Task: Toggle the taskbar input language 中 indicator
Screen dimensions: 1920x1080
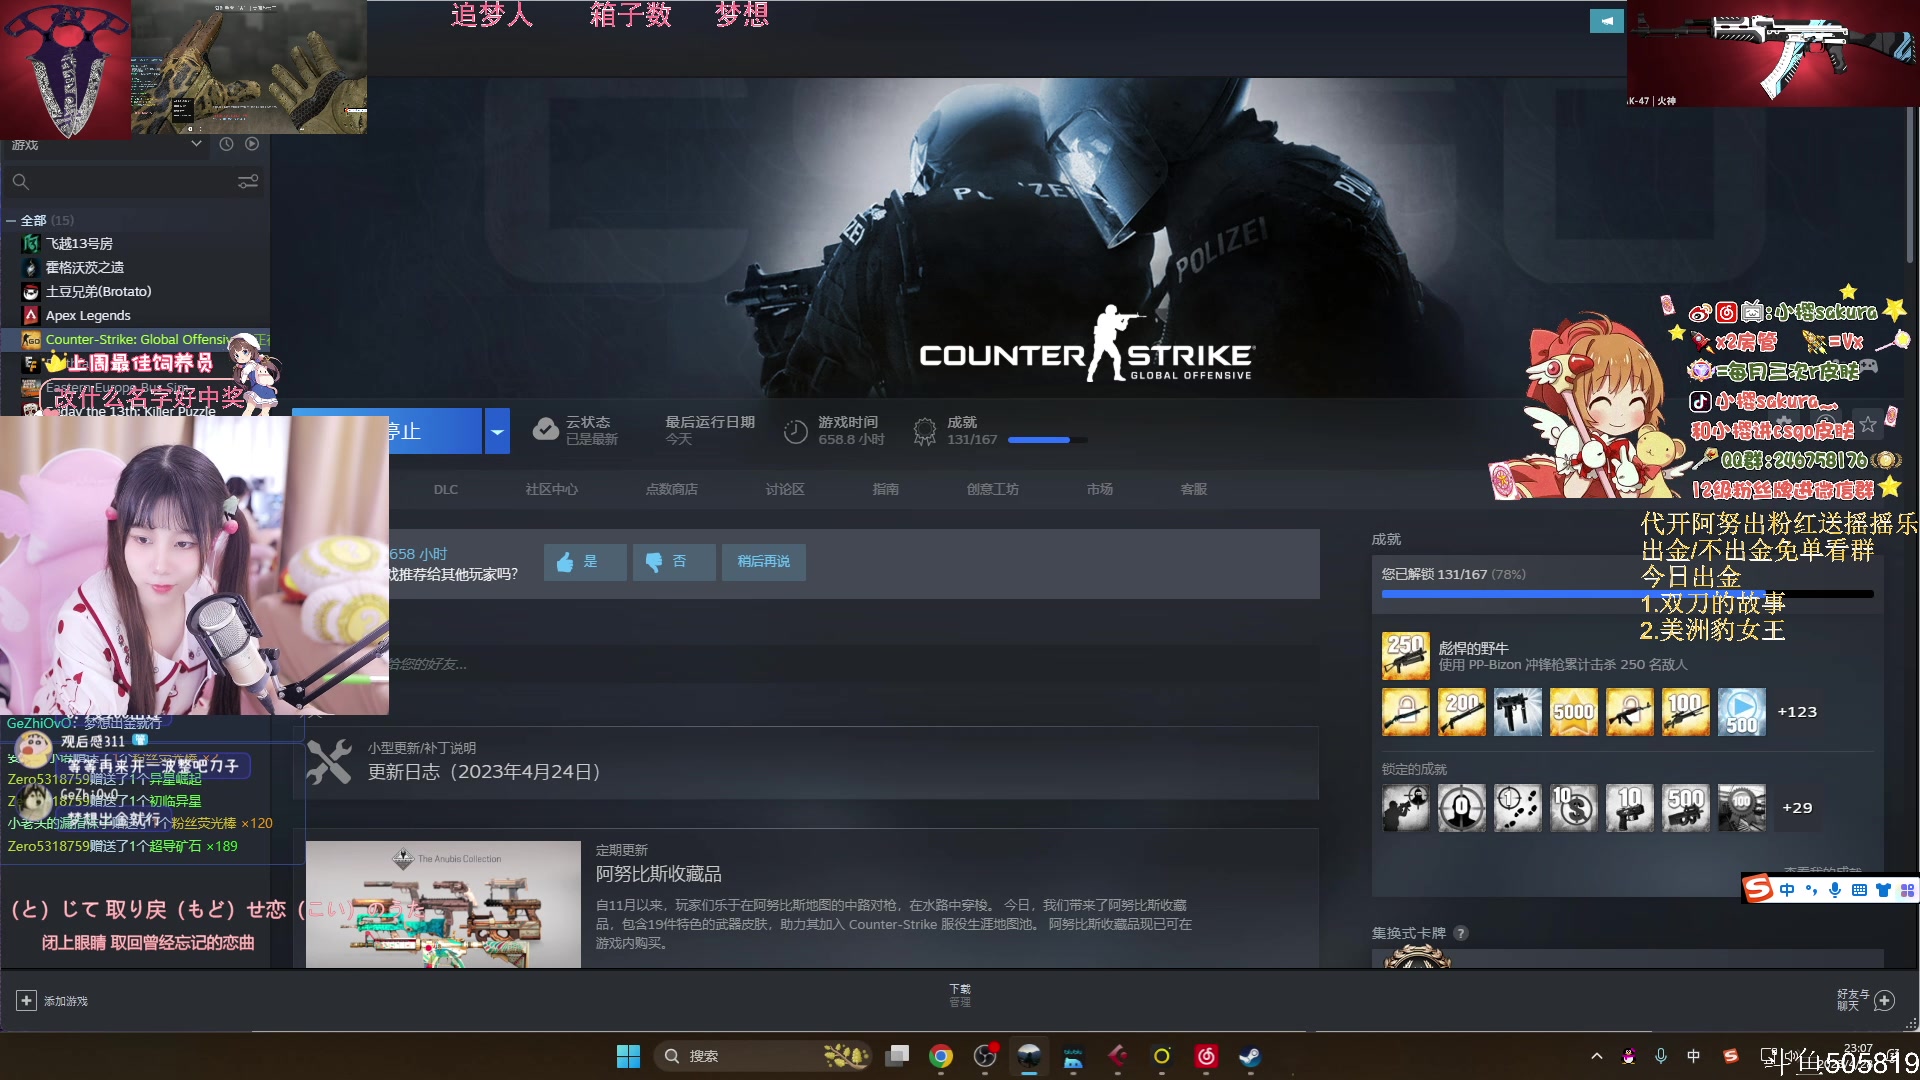Action: (x=1693, y=1056)
